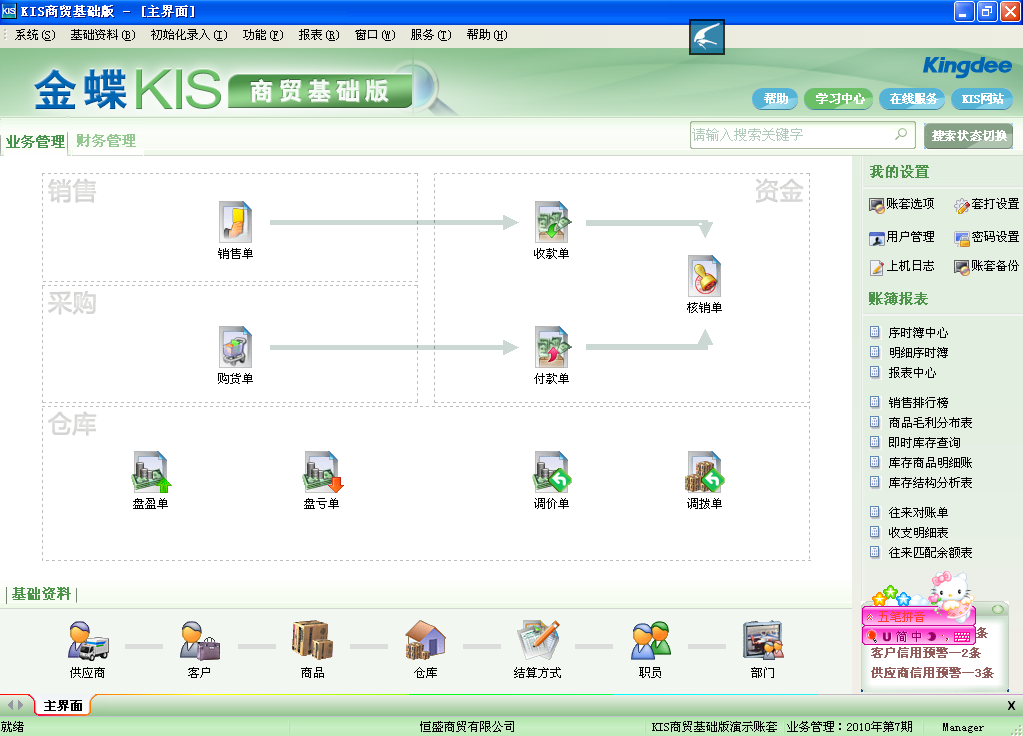Open the 部门 department icon
This screenshot has width=1023, height=736.
763,641
